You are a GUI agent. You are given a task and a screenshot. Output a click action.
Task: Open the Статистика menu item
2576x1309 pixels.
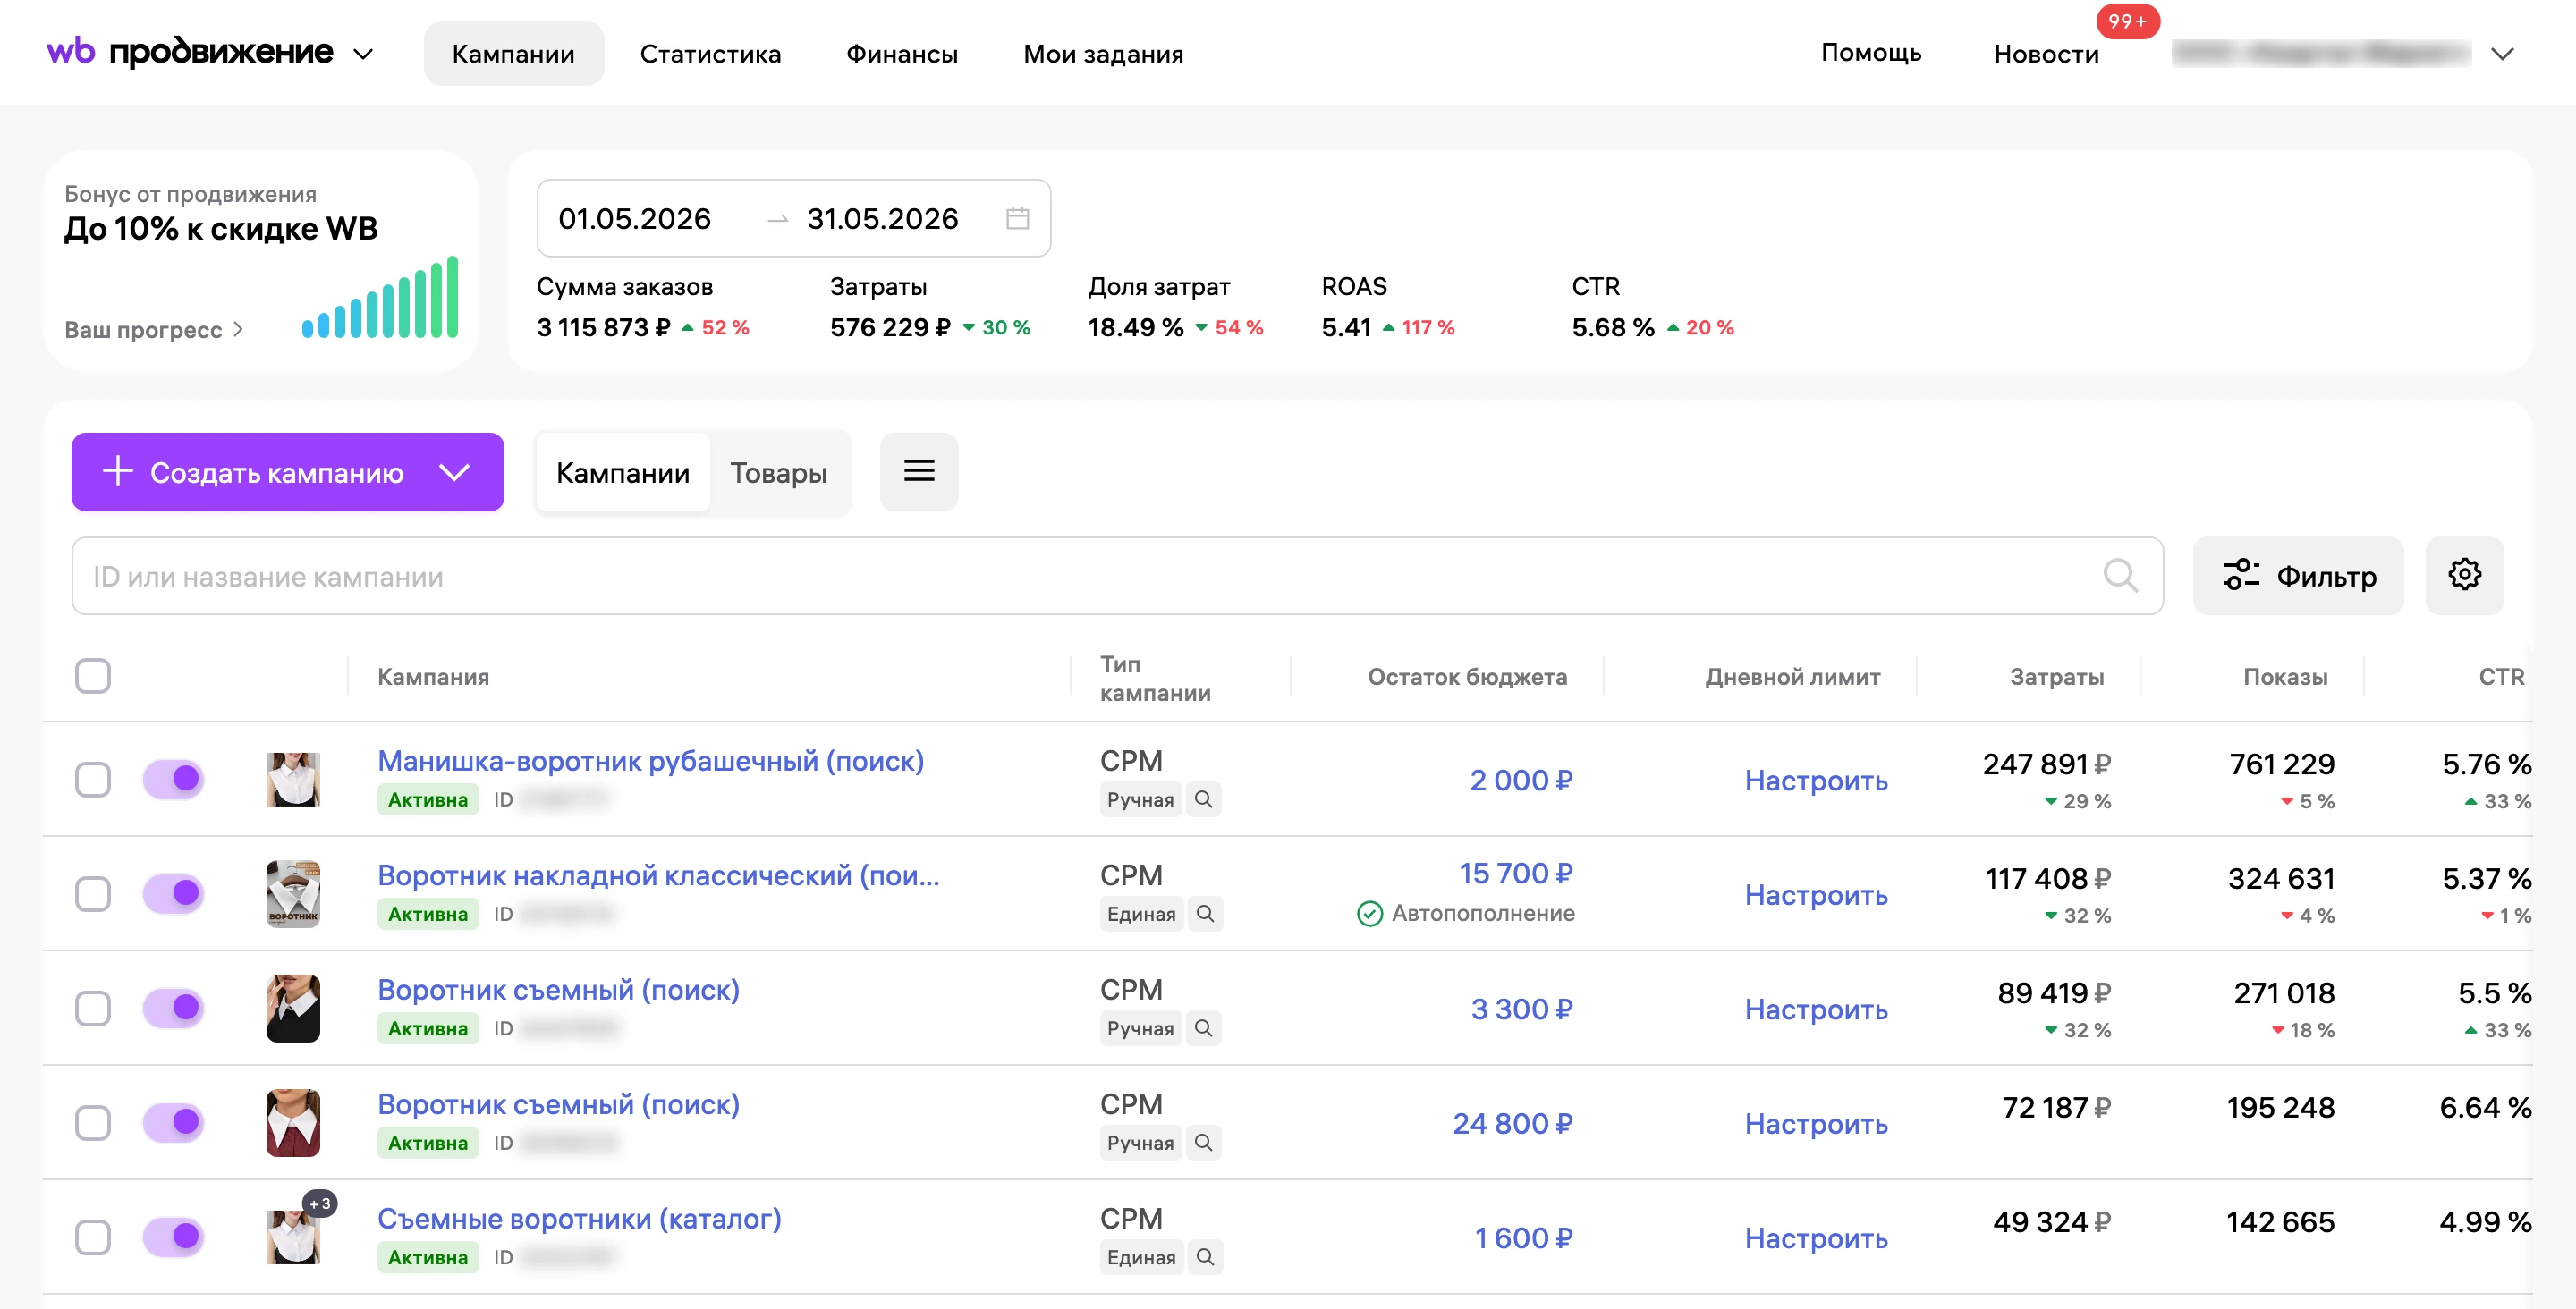710,54
